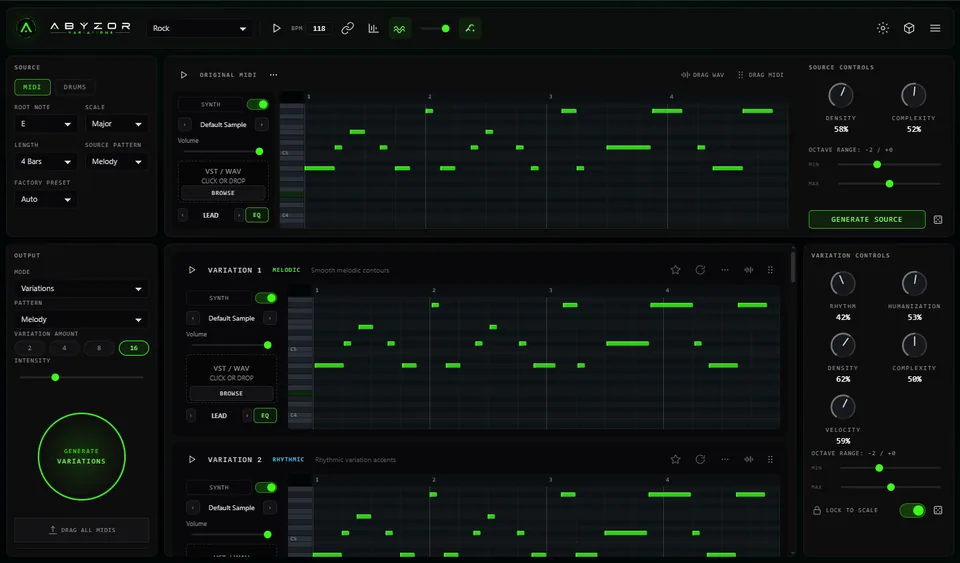Adjust top toolbar green slider
Image resolution: width=960 pixels, height=563 pixels.
tap(435, 29)
